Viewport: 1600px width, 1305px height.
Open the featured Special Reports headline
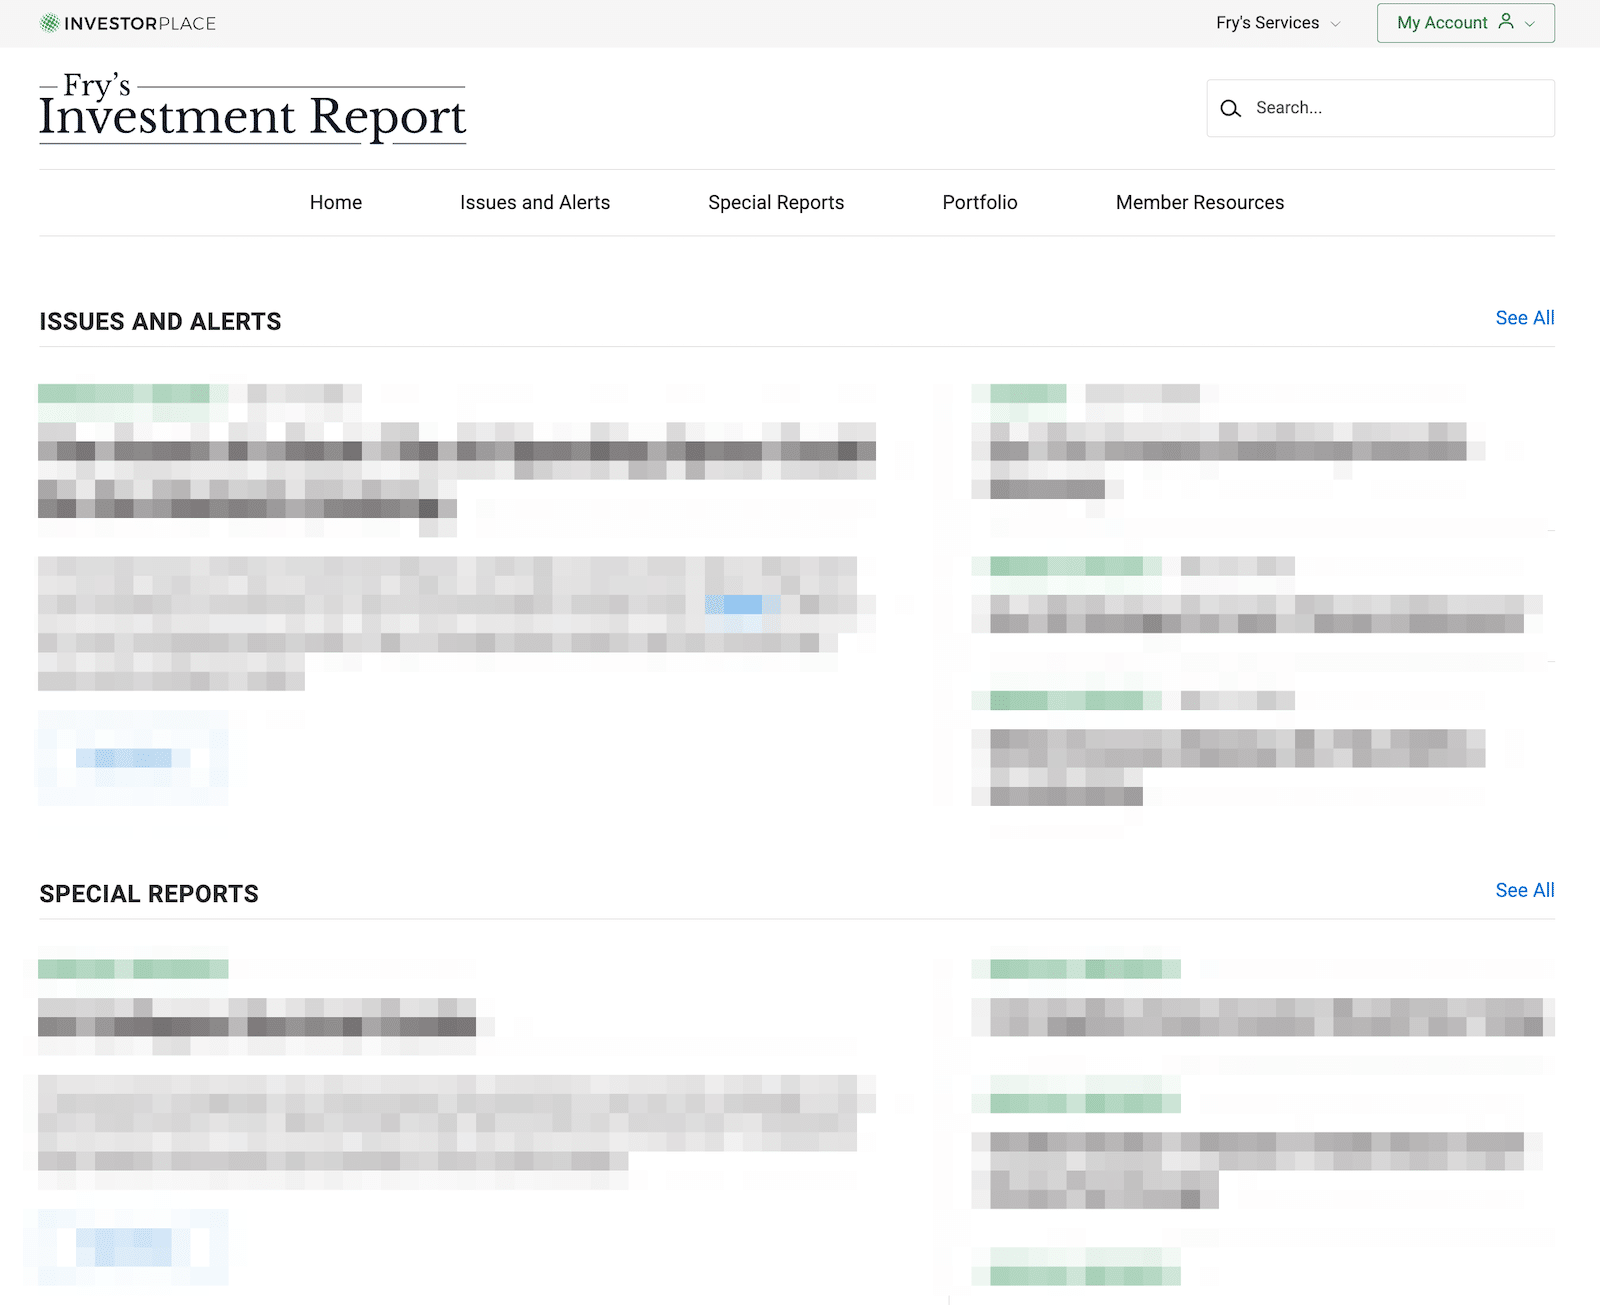[257, 1018]
